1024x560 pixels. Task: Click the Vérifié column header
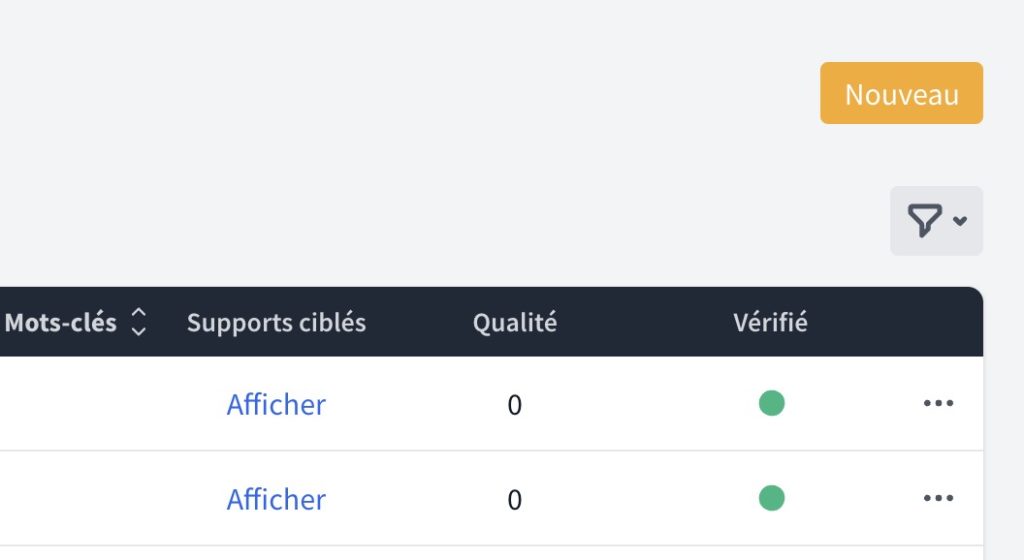point(770,323)
